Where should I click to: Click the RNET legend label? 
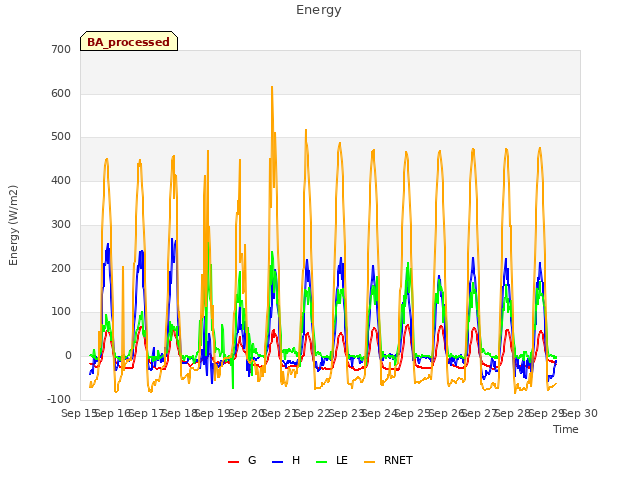[398, 460]
